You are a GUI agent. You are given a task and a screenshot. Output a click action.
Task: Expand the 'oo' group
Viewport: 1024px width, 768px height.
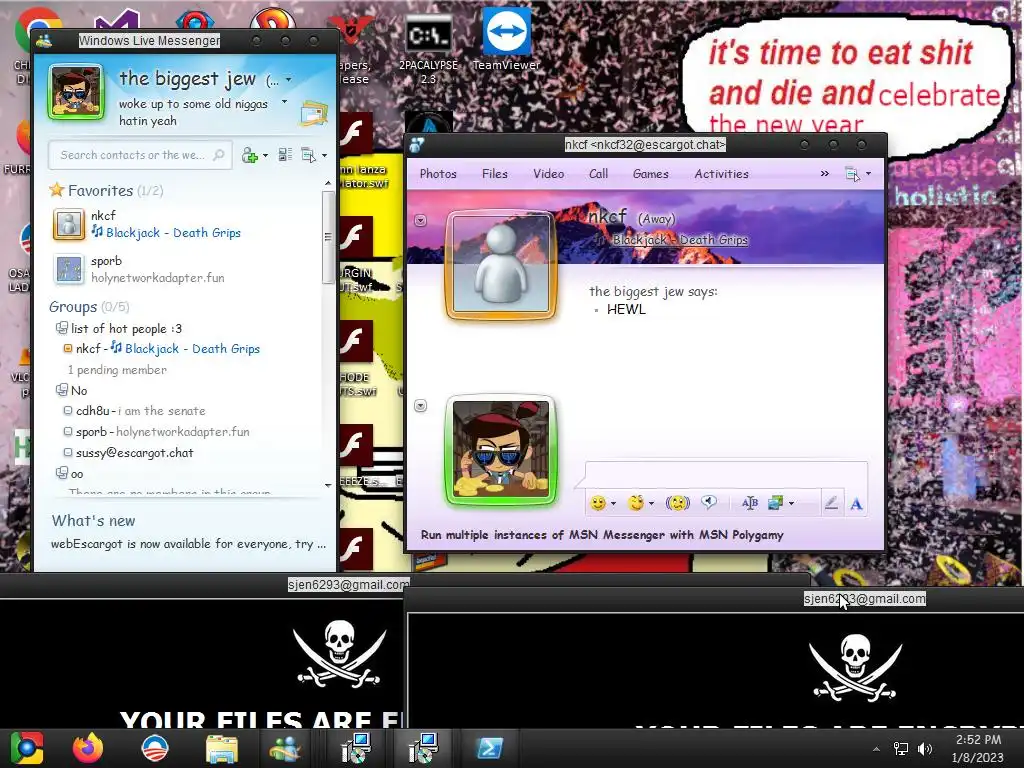(61, 473)
